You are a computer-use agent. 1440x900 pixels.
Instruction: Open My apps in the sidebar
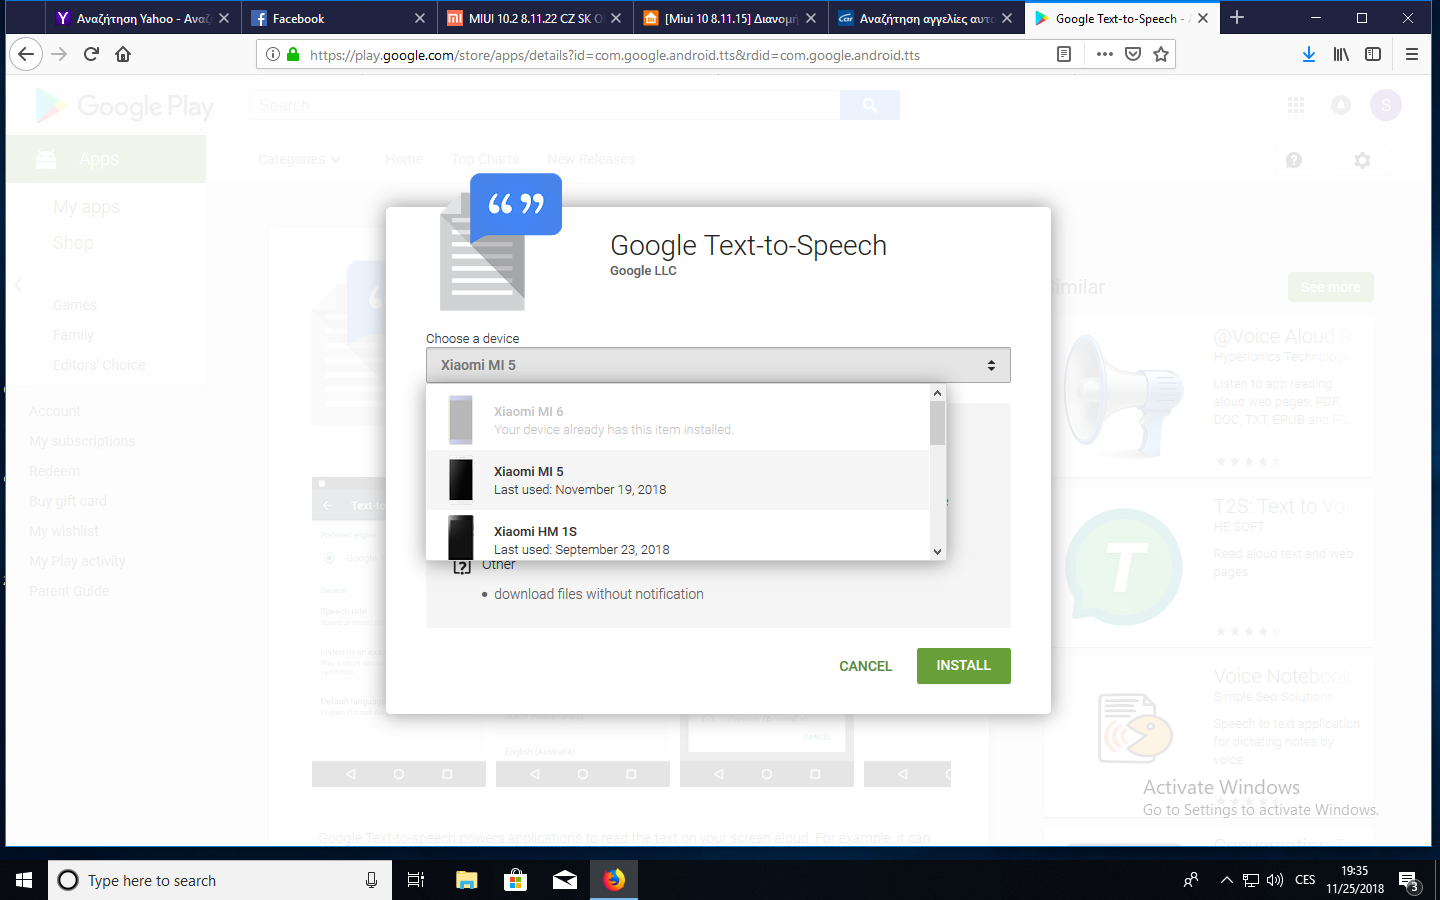(x=87, y=207)
